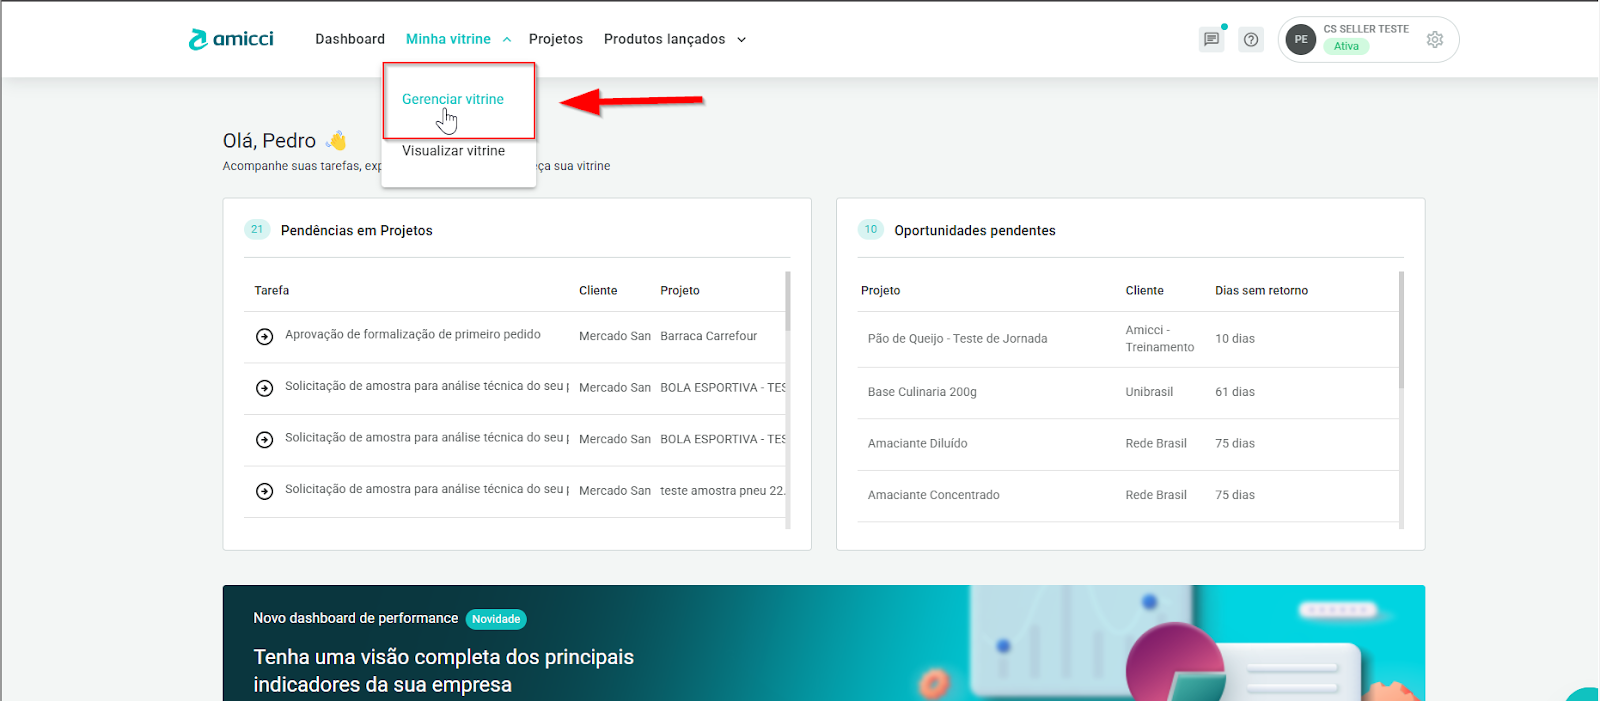Click arrow icon beside BOLA ESPORTIVA first task
Screen dimensions: 1600x701
[264, 388]
